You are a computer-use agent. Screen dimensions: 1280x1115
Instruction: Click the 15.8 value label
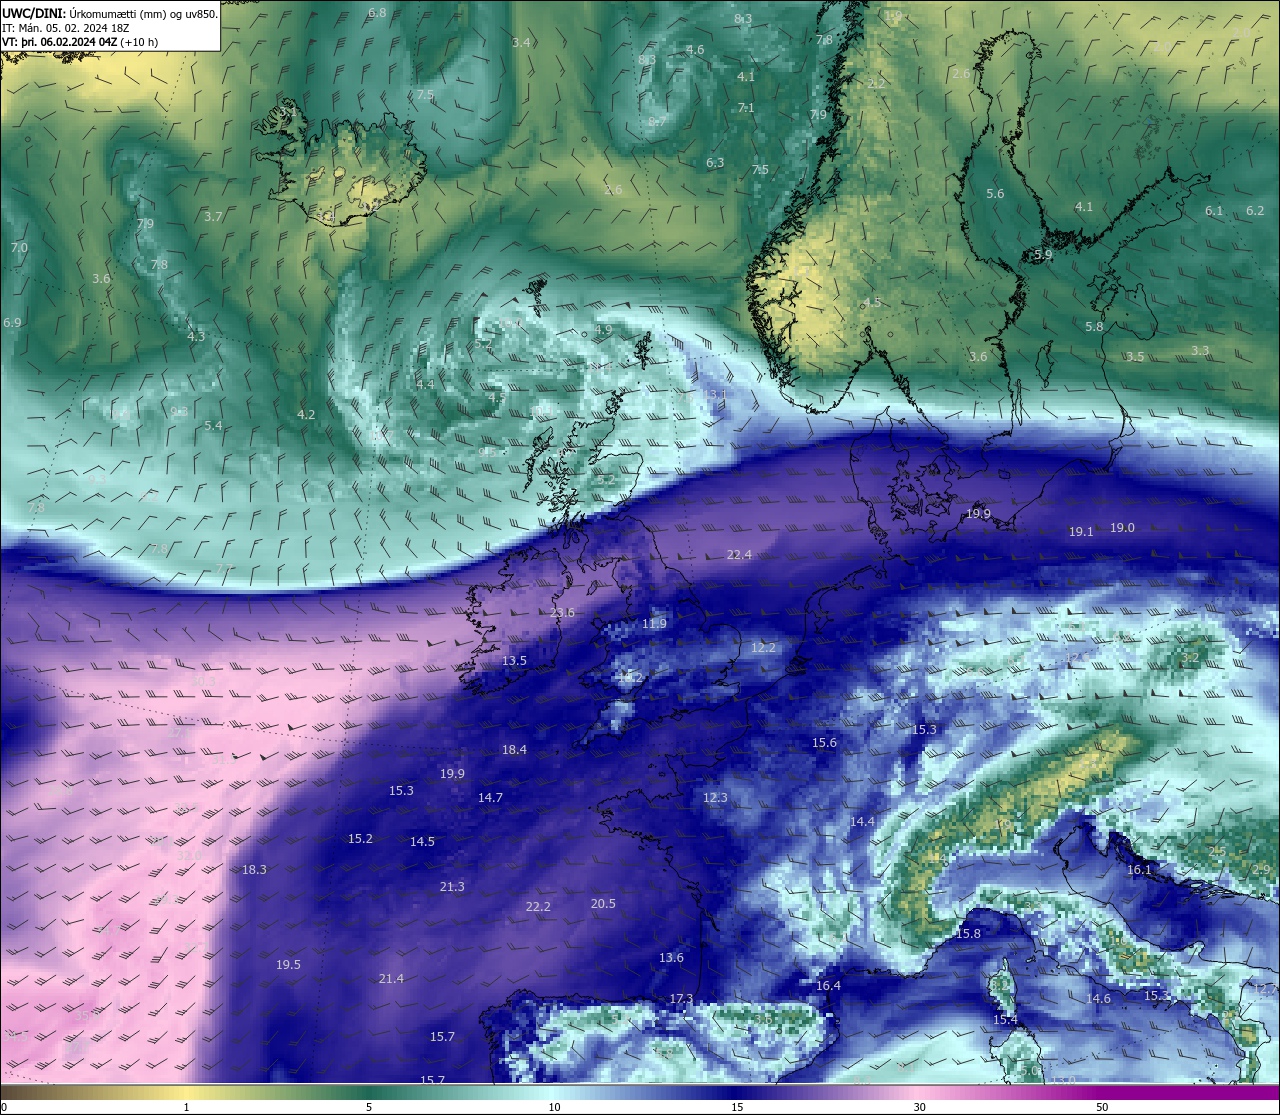[968, 934]
